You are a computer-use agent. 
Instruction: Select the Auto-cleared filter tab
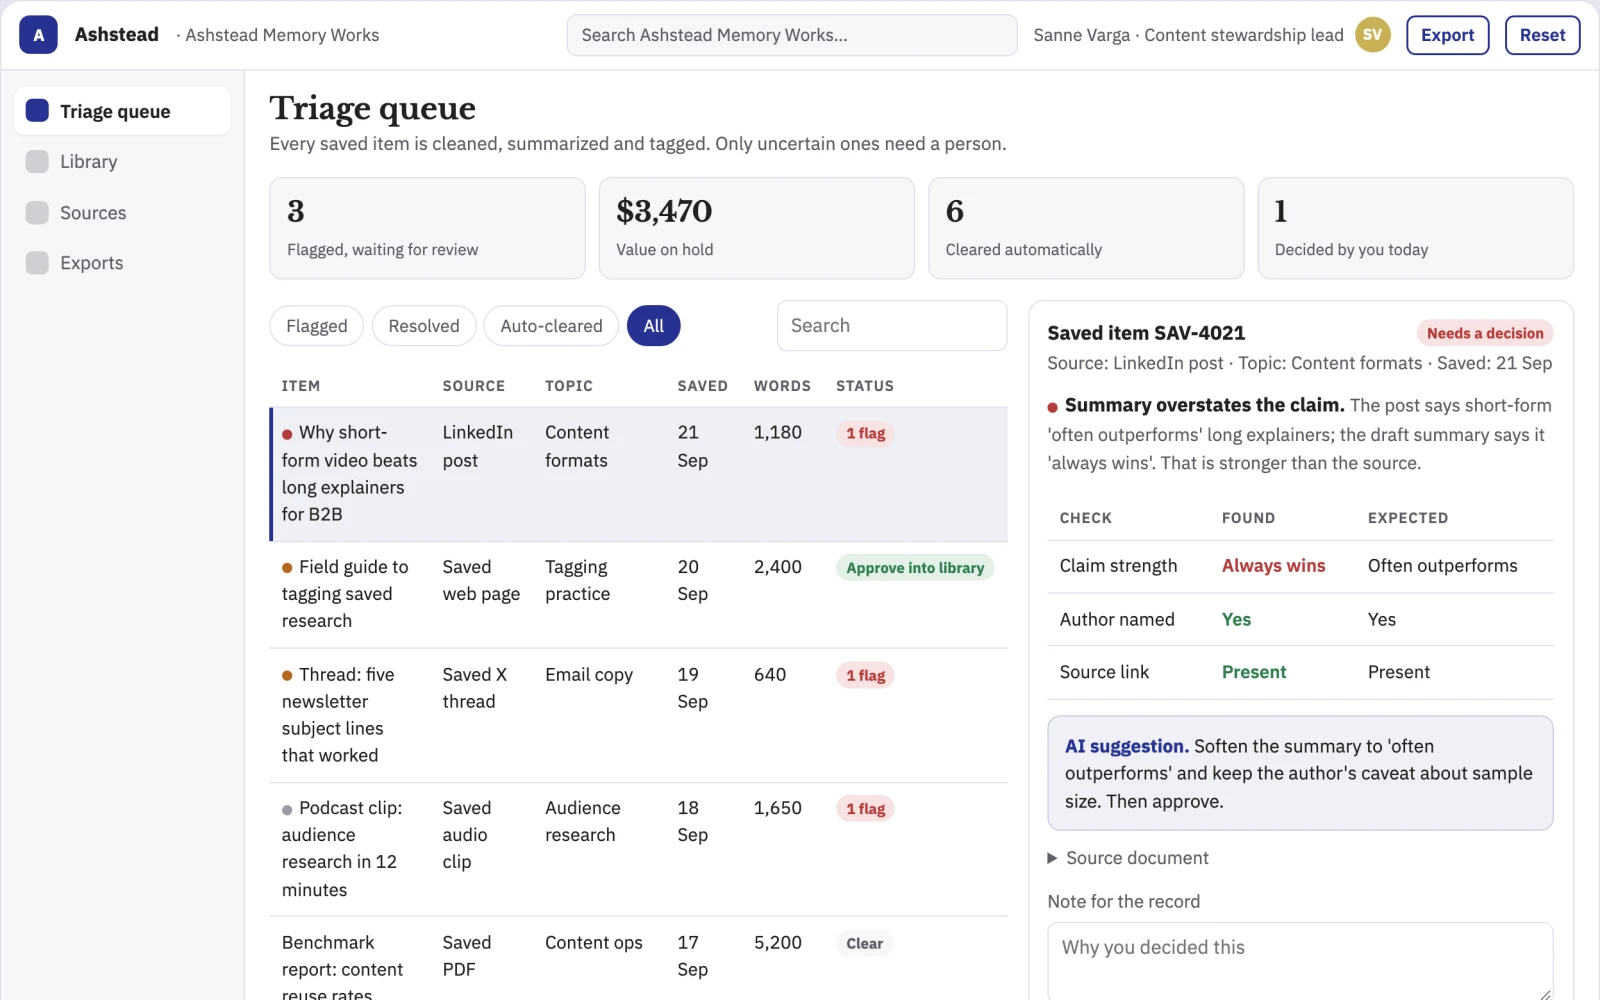pyautogui.click(x=551, y=326)
